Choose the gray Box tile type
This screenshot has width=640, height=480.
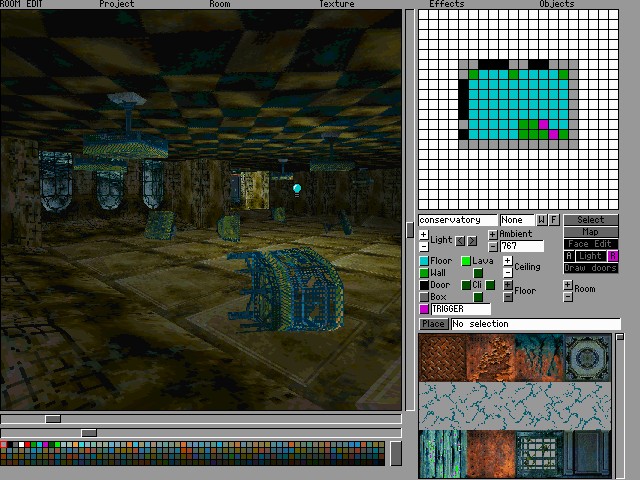[424, 297]
